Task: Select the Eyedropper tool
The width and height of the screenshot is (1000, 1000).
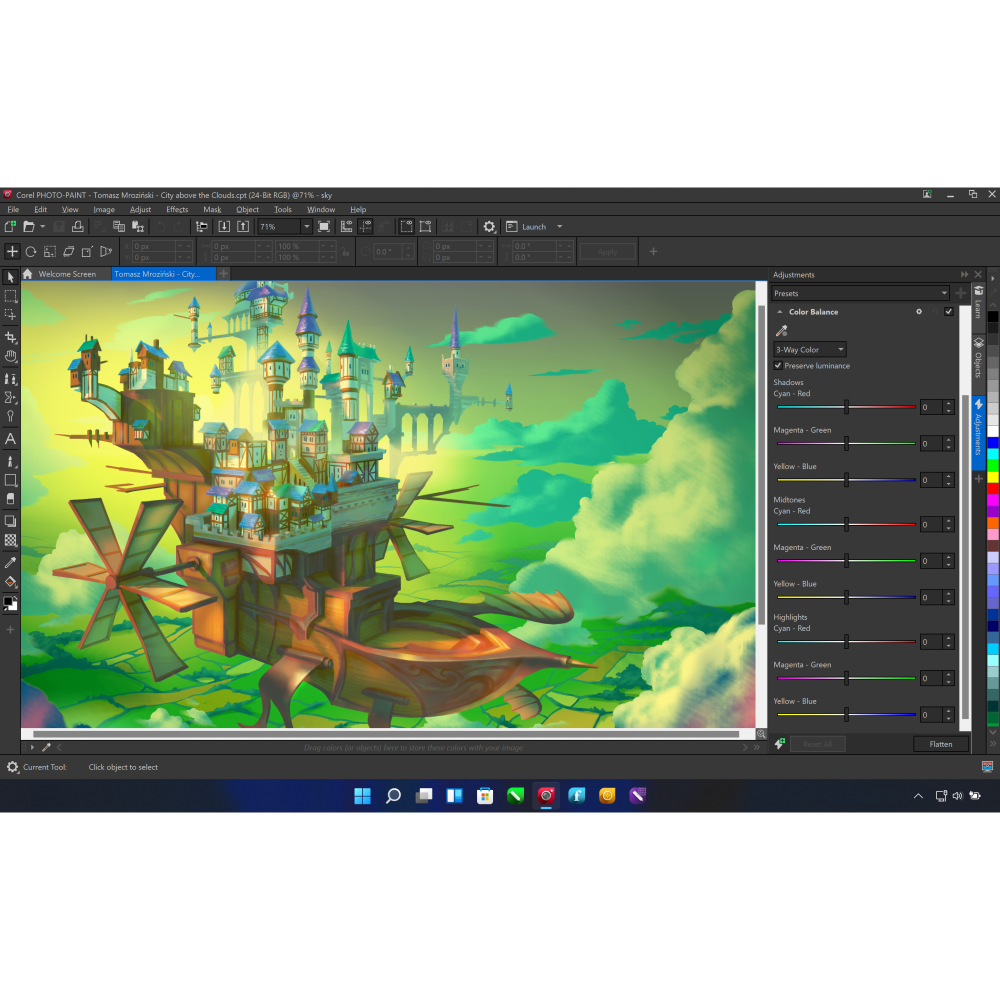Action: [12, 564]
